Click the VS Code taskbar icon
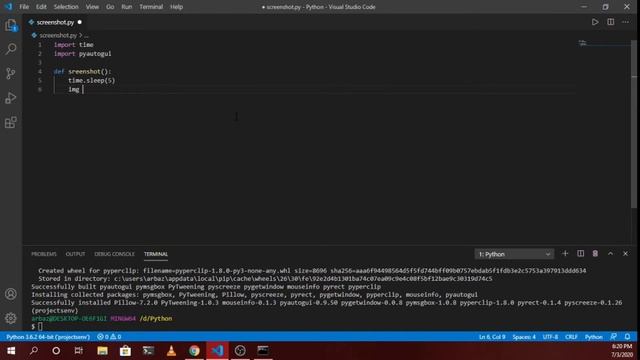 (x=217, y=351)
